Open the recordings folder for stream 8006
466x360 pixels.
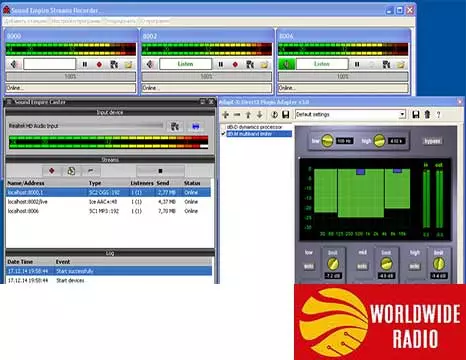click(x=400, y=64)
